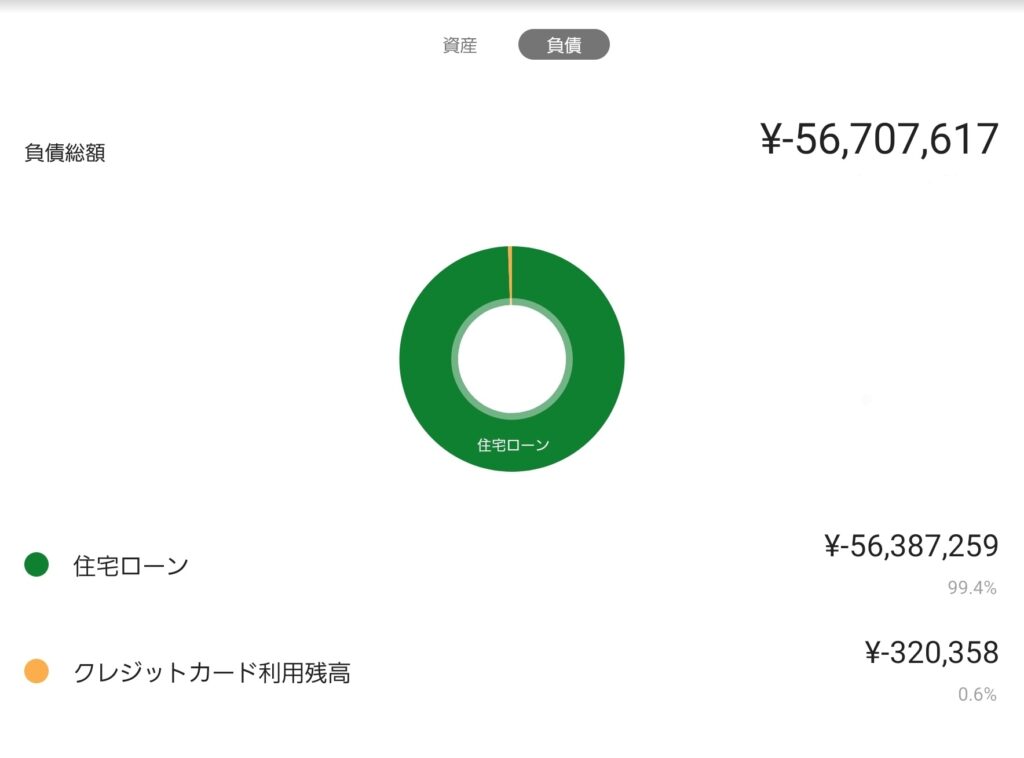Click the gray shadow strip at top
The image size is (1024, 758).
[x=512, y=5]
